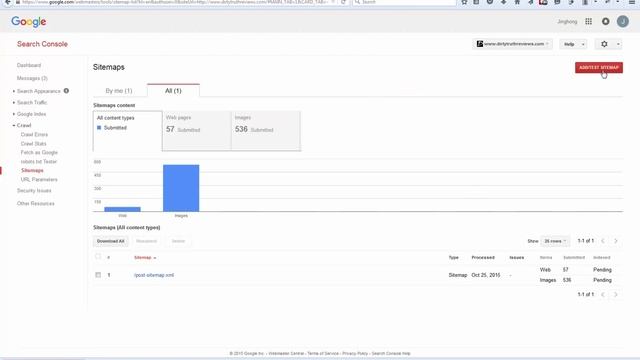Sort by the Sitemap column header
This screenshot has width=640, height=360.
(x=145, y=258)
